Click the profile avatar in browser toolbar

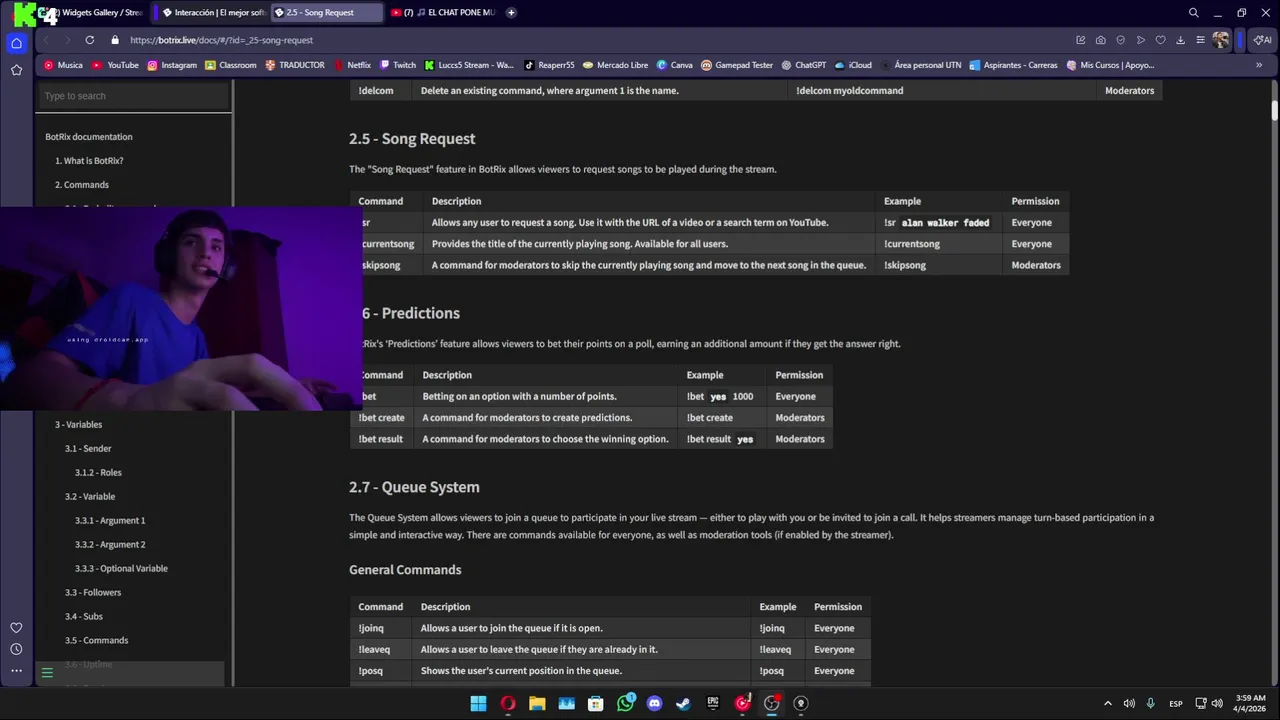pyautogui.click(x=1221, y=40)
